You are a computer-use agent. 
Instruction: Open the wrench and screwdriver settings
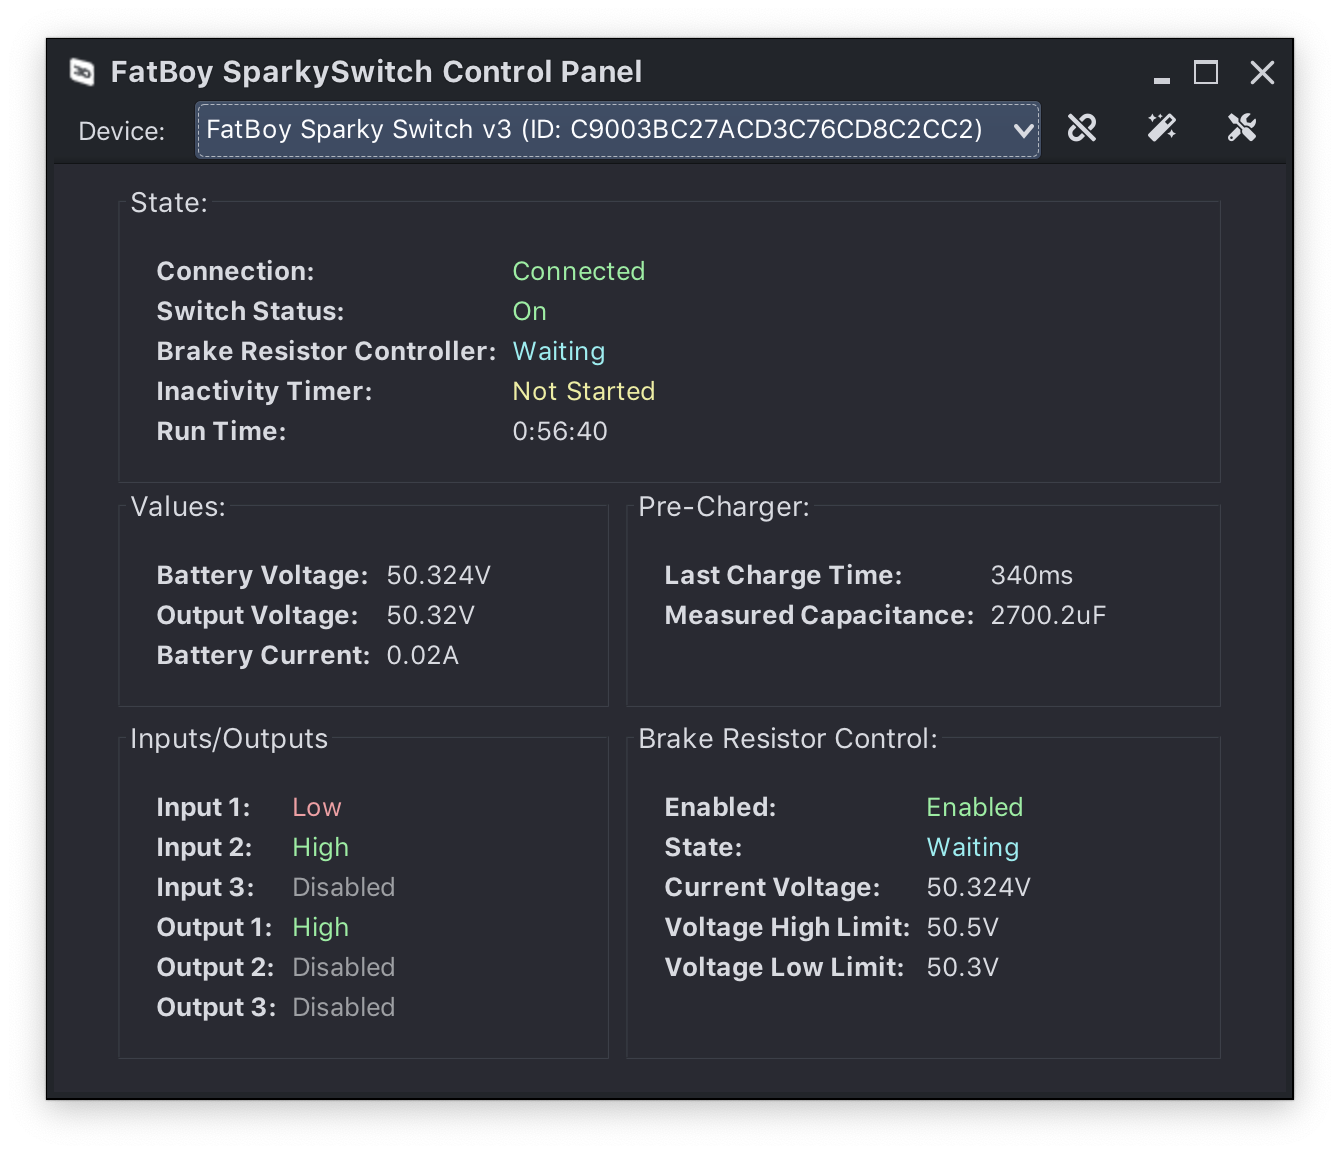click(x=1242, y=128)
